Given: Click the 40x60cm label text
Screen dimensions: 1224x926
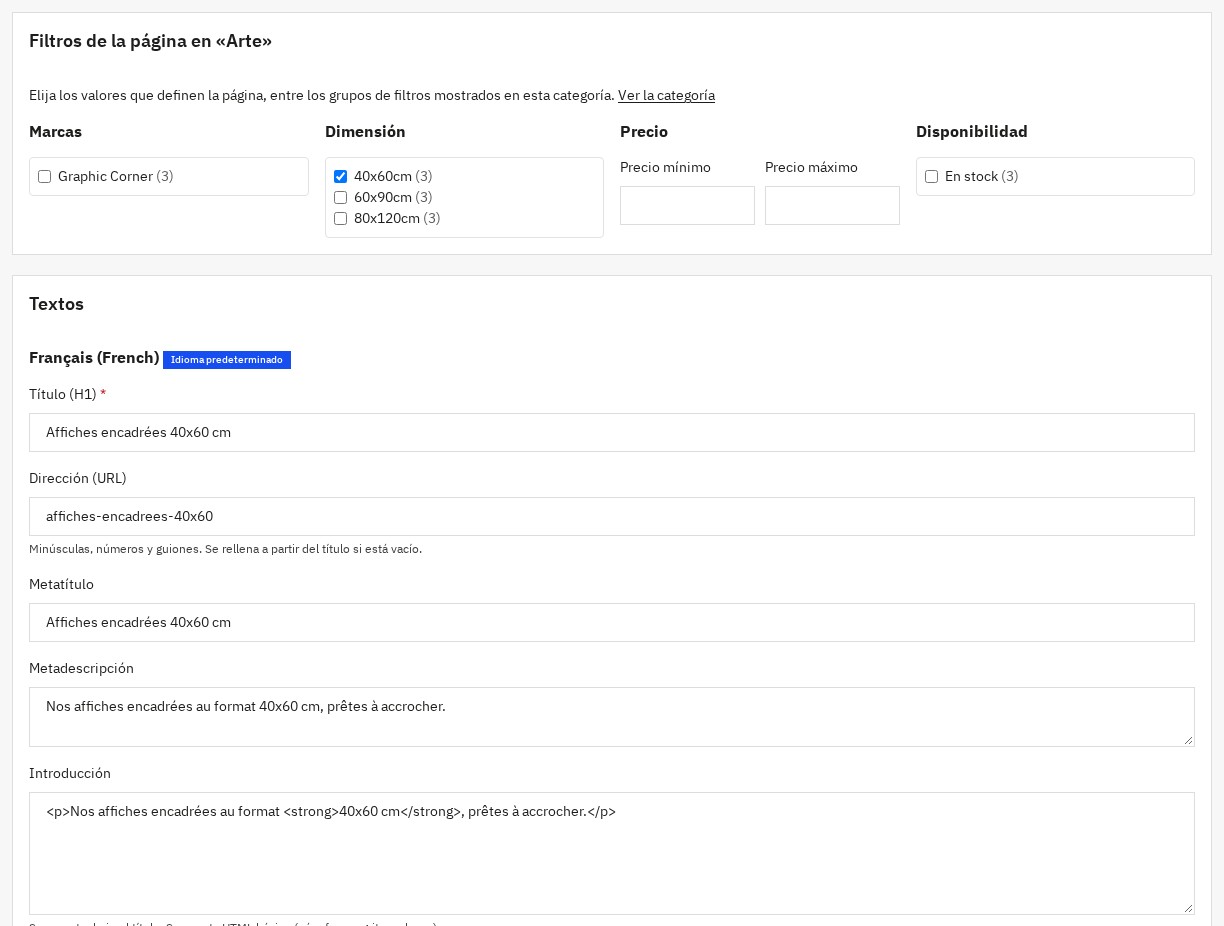Looking at the screenshot, I should tap(383, 177).
